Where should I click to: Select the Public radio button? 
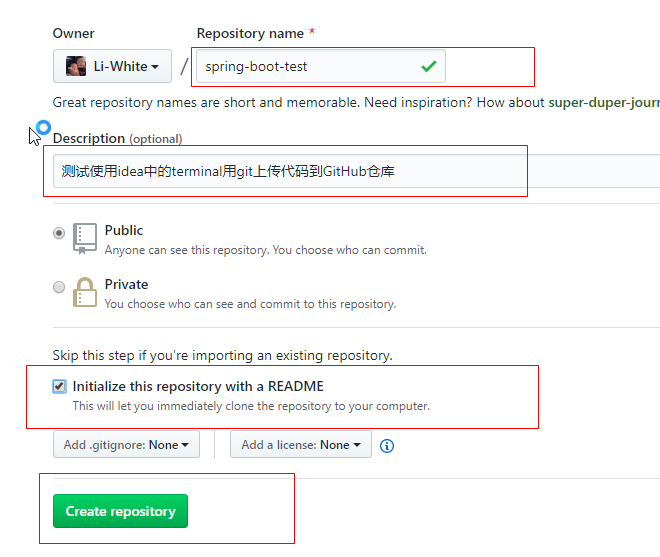pyautogui.click(x=59, y=233)
